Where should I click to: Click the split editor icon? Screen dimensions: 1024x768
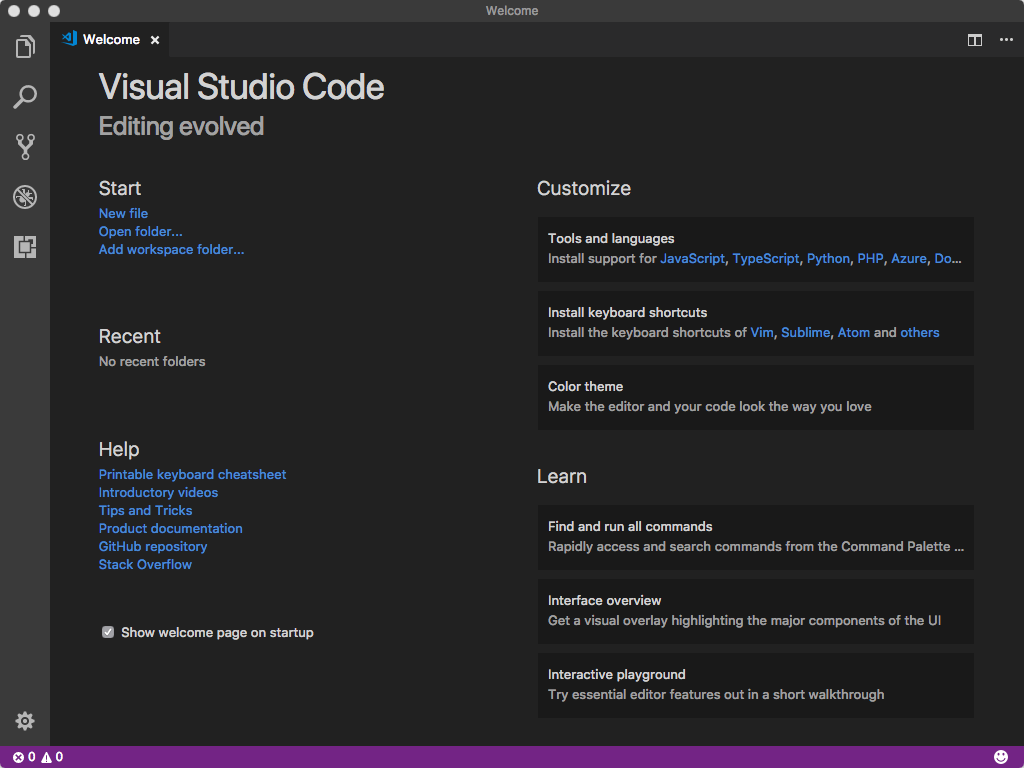(x=974, y=40)
